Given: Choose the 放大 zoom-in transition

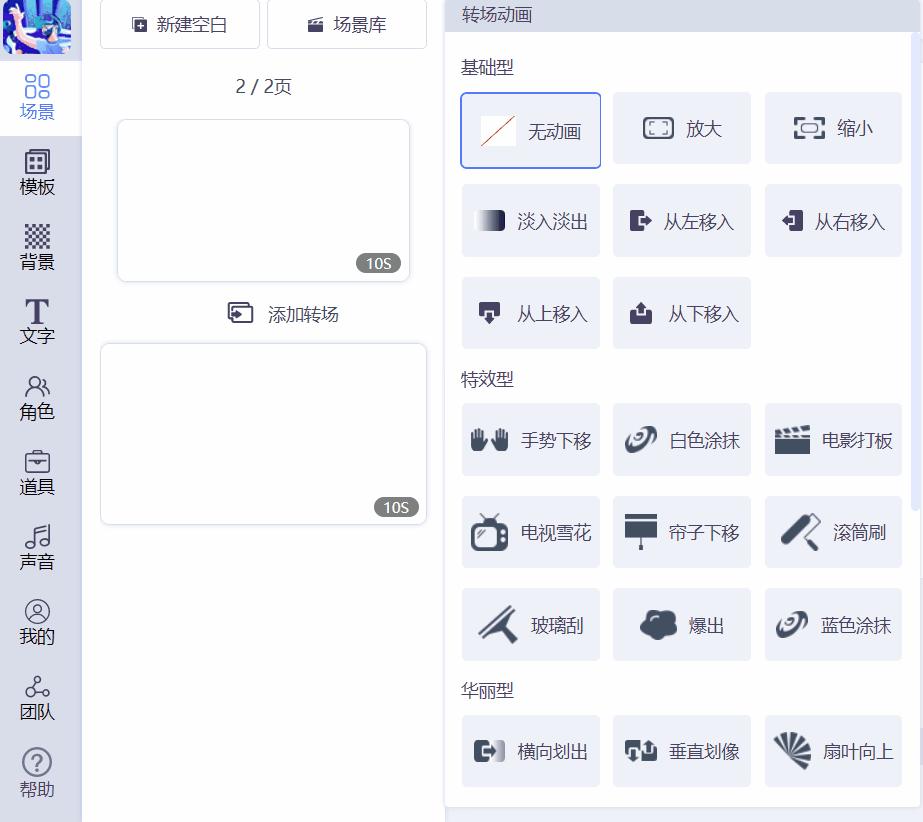Looking at the screenshot, I should click(682, 128).
